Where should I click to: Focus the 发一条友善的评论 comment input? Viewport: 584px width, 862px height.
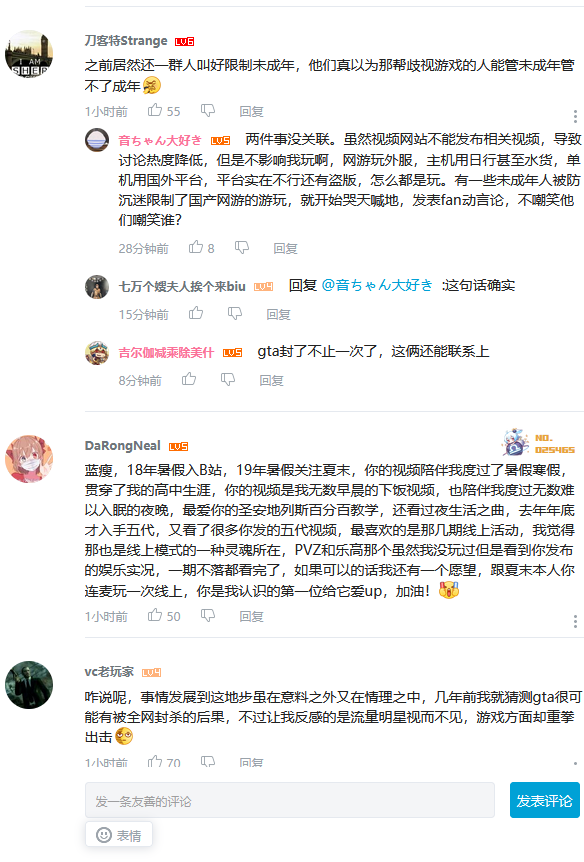coord(290,800)
